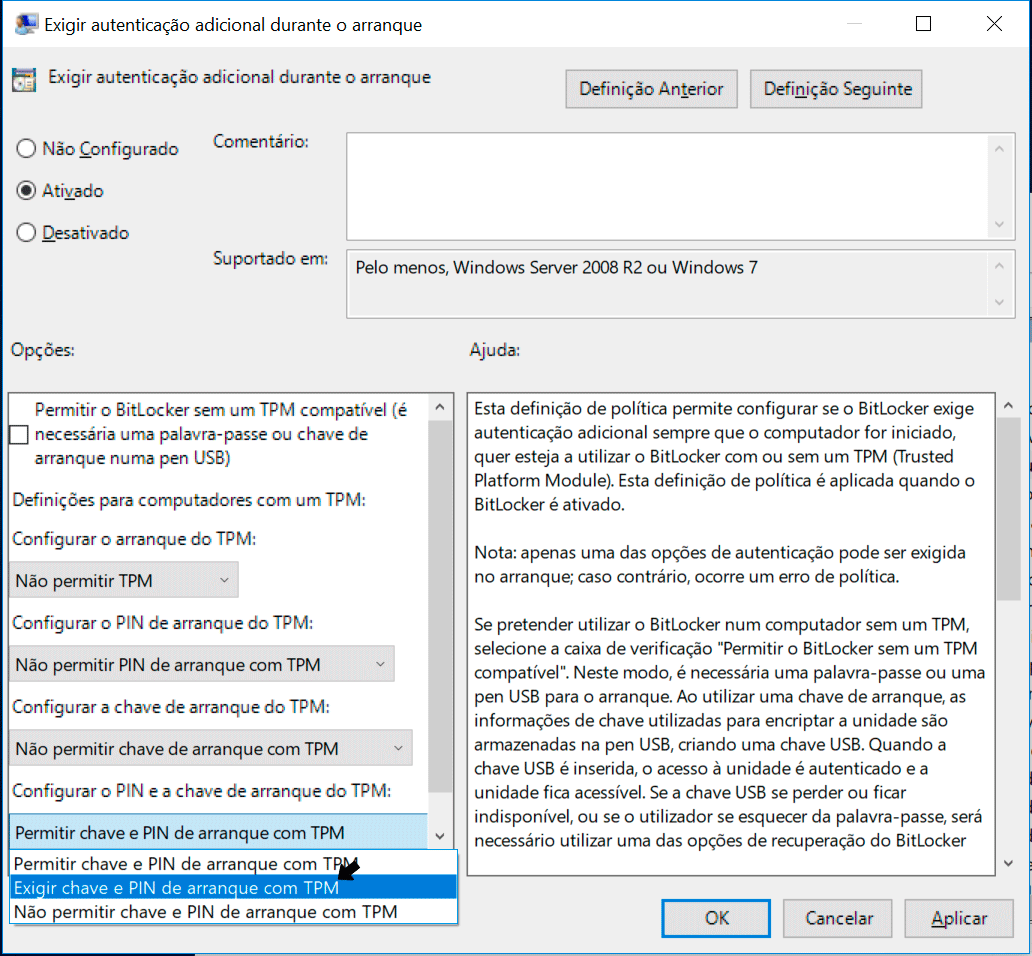Click the Comentário box scroll up arrow
The width and height of the screenshot is (1032, 956).
point(999,149)
